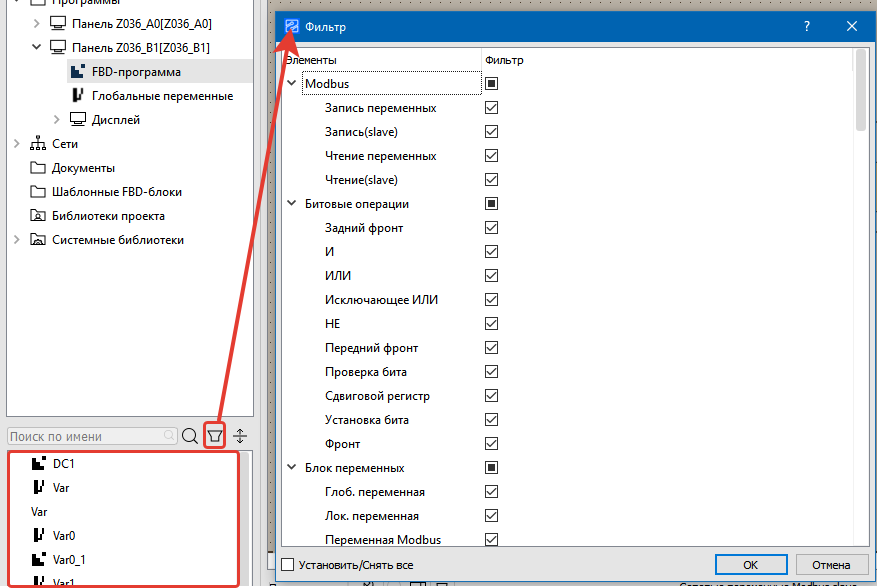Collapse the Modbus group
This screenshot has height=588, width=877.
[x=291, y=84]
